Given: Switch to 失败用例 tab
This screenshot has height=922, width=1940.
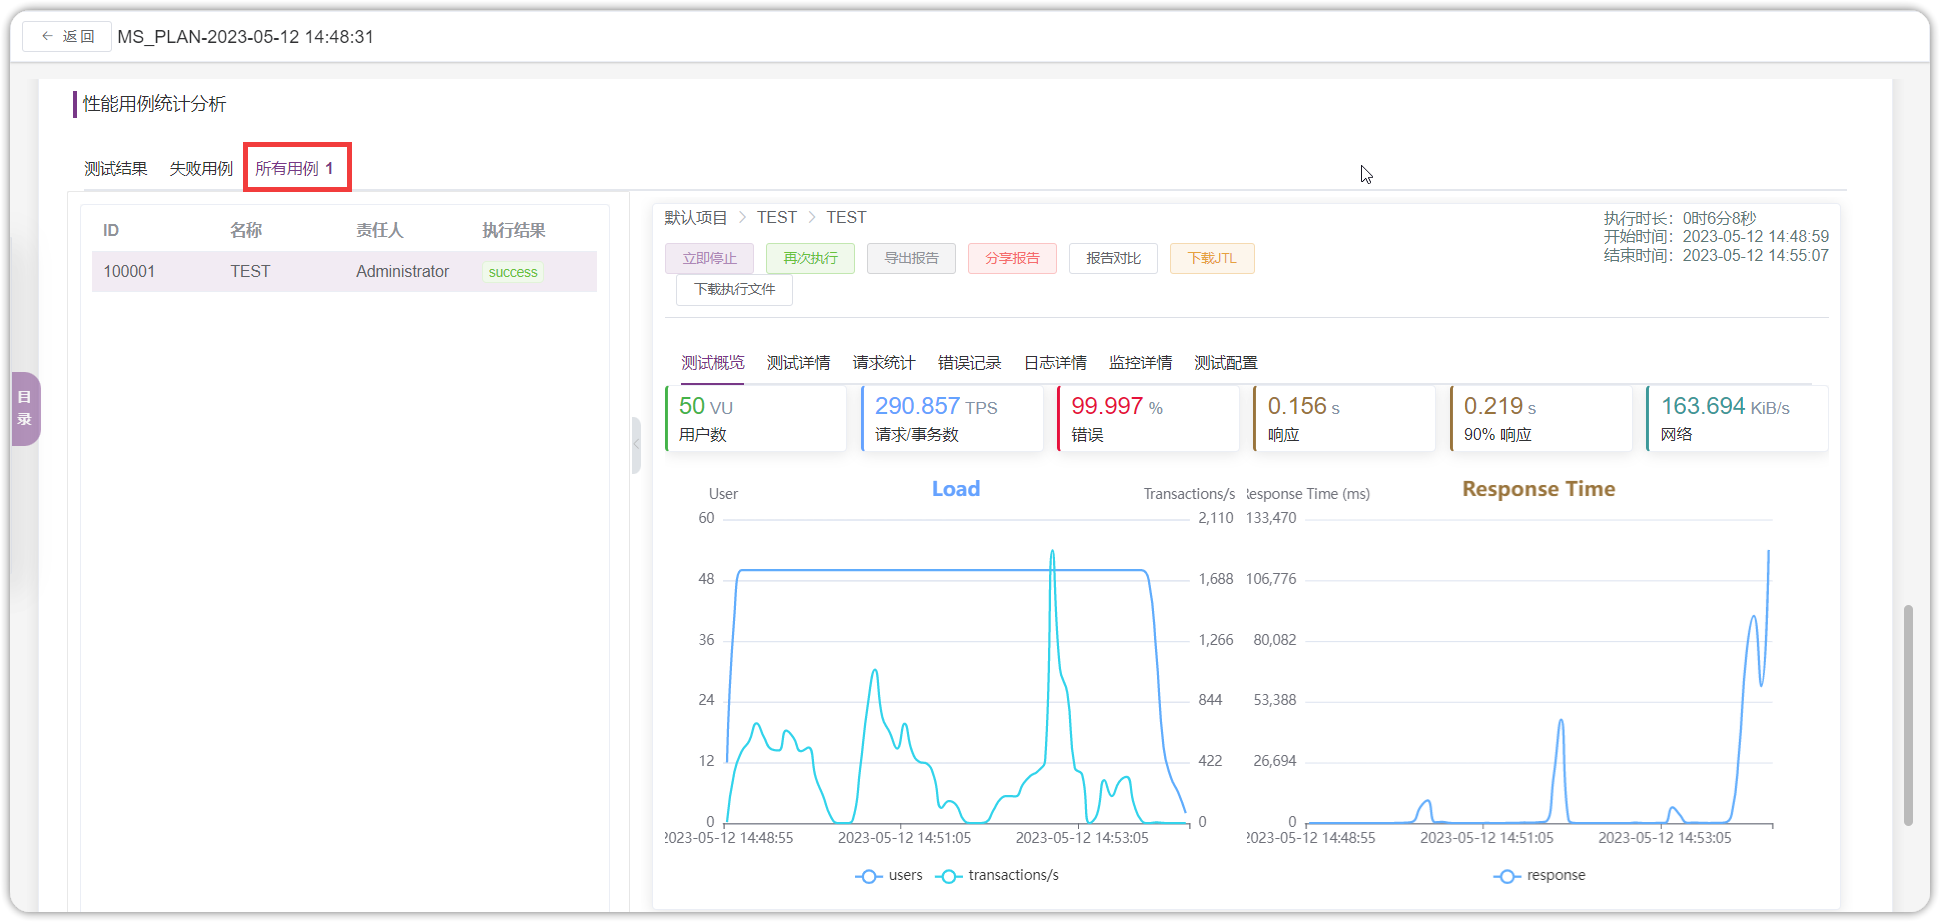Looking at the screenshot, I should 201,168.
